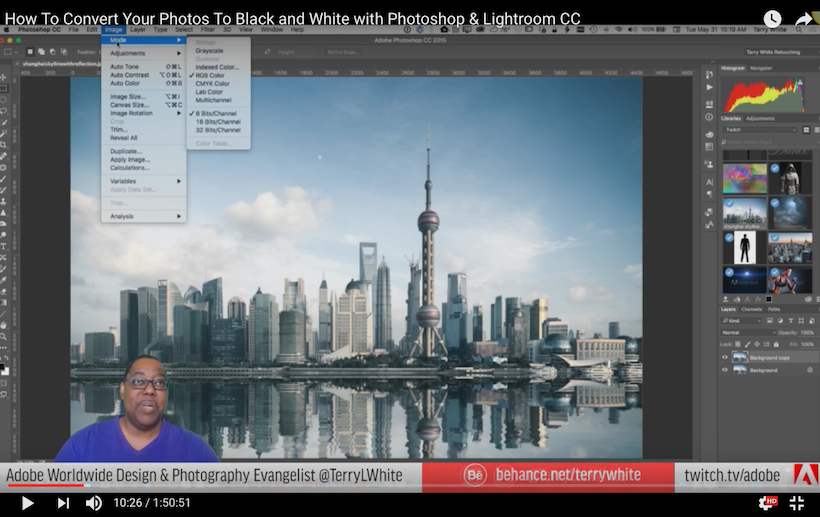
Task: Click the video progress bar
Action: (x=410, y=486)
